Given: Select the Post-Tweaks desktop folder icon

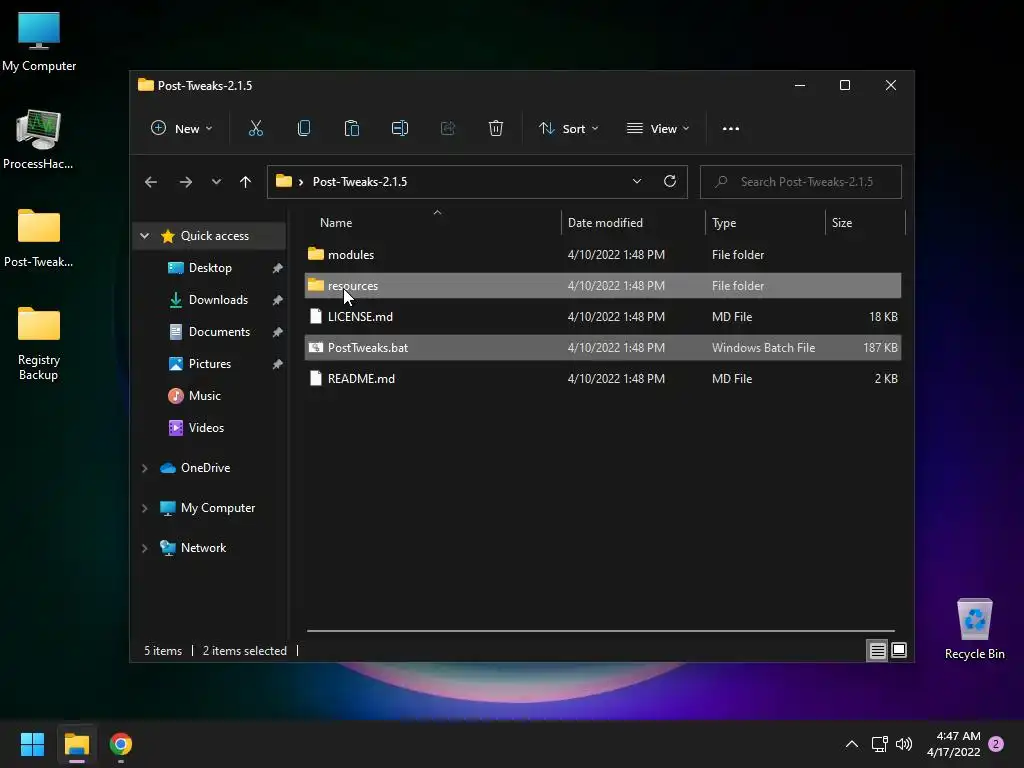Looking at the screenshot, I should tap(39, 238).
